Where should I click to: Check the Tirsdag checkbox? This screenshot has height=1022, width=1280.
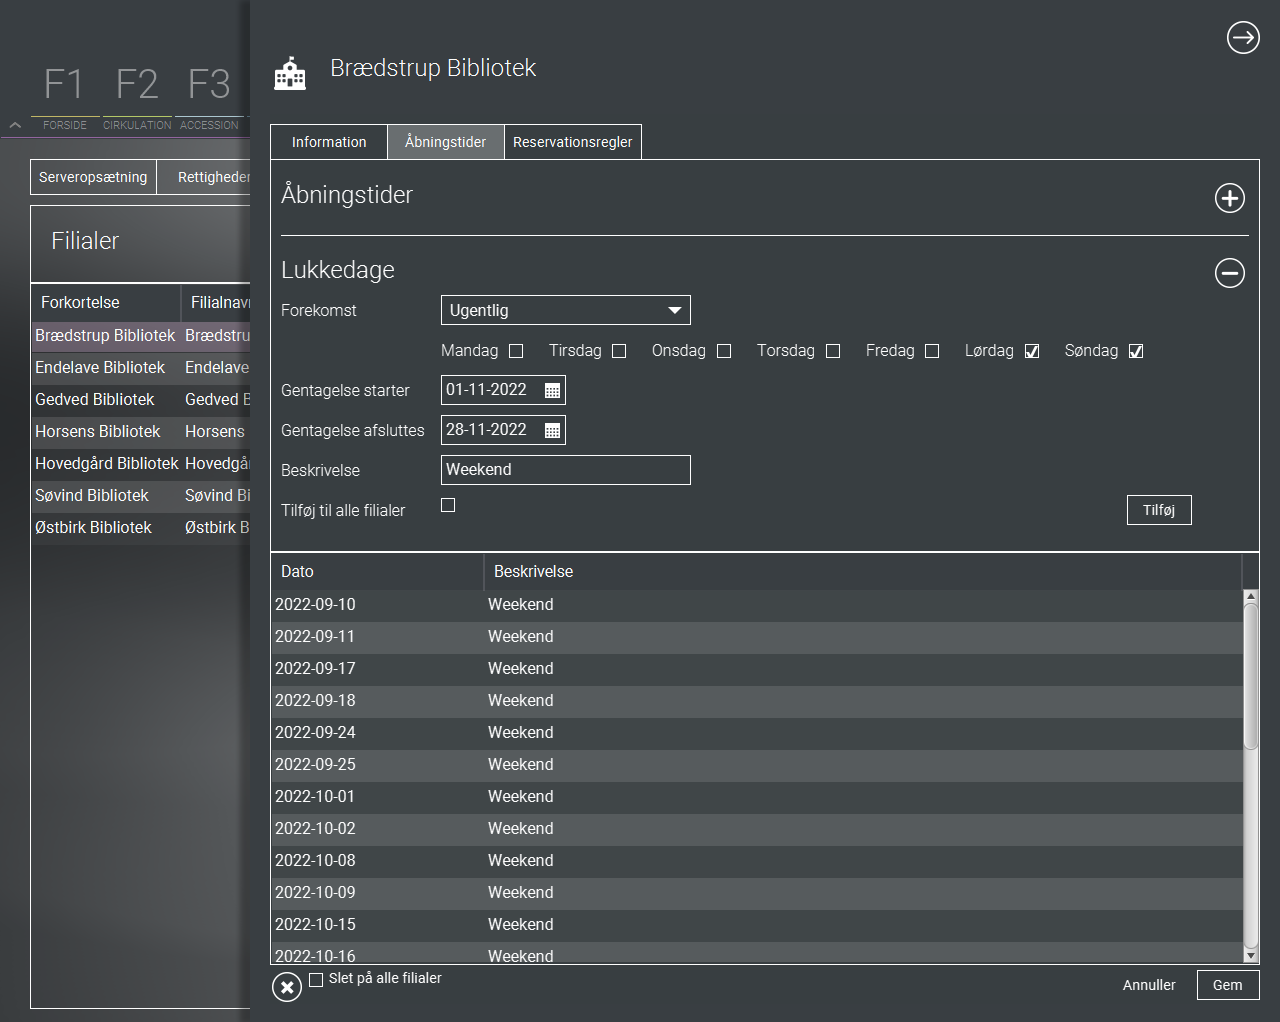[x=619, y=351]
